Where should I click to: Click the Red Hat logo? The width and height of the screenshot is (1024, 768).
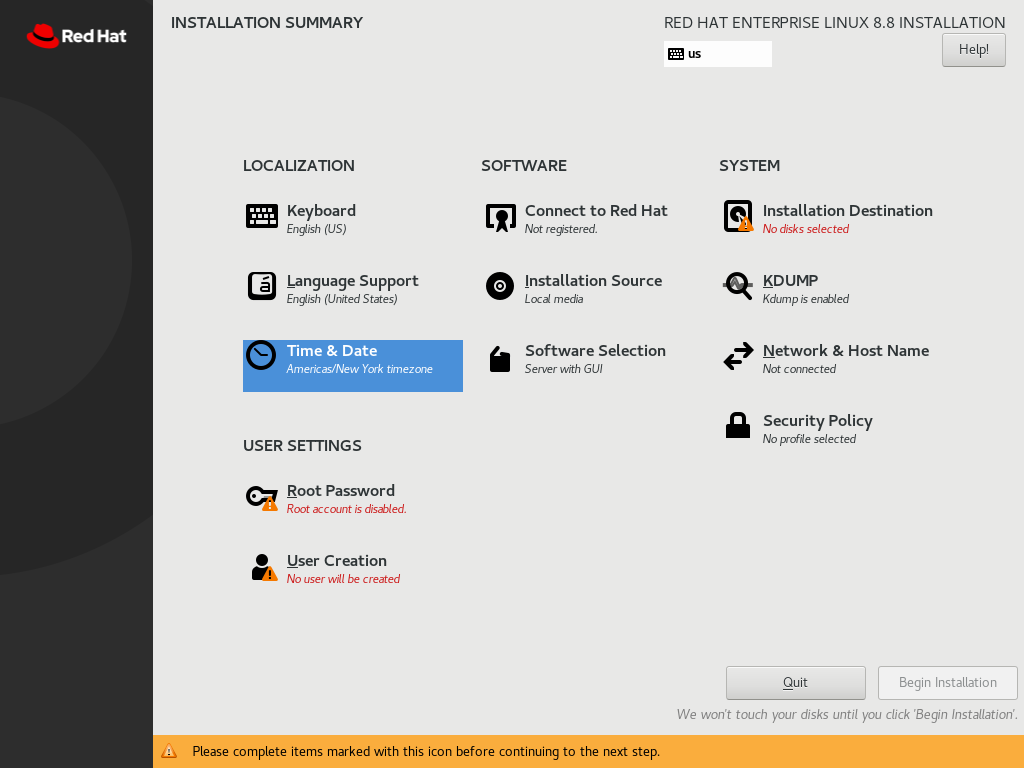point(76,36)
